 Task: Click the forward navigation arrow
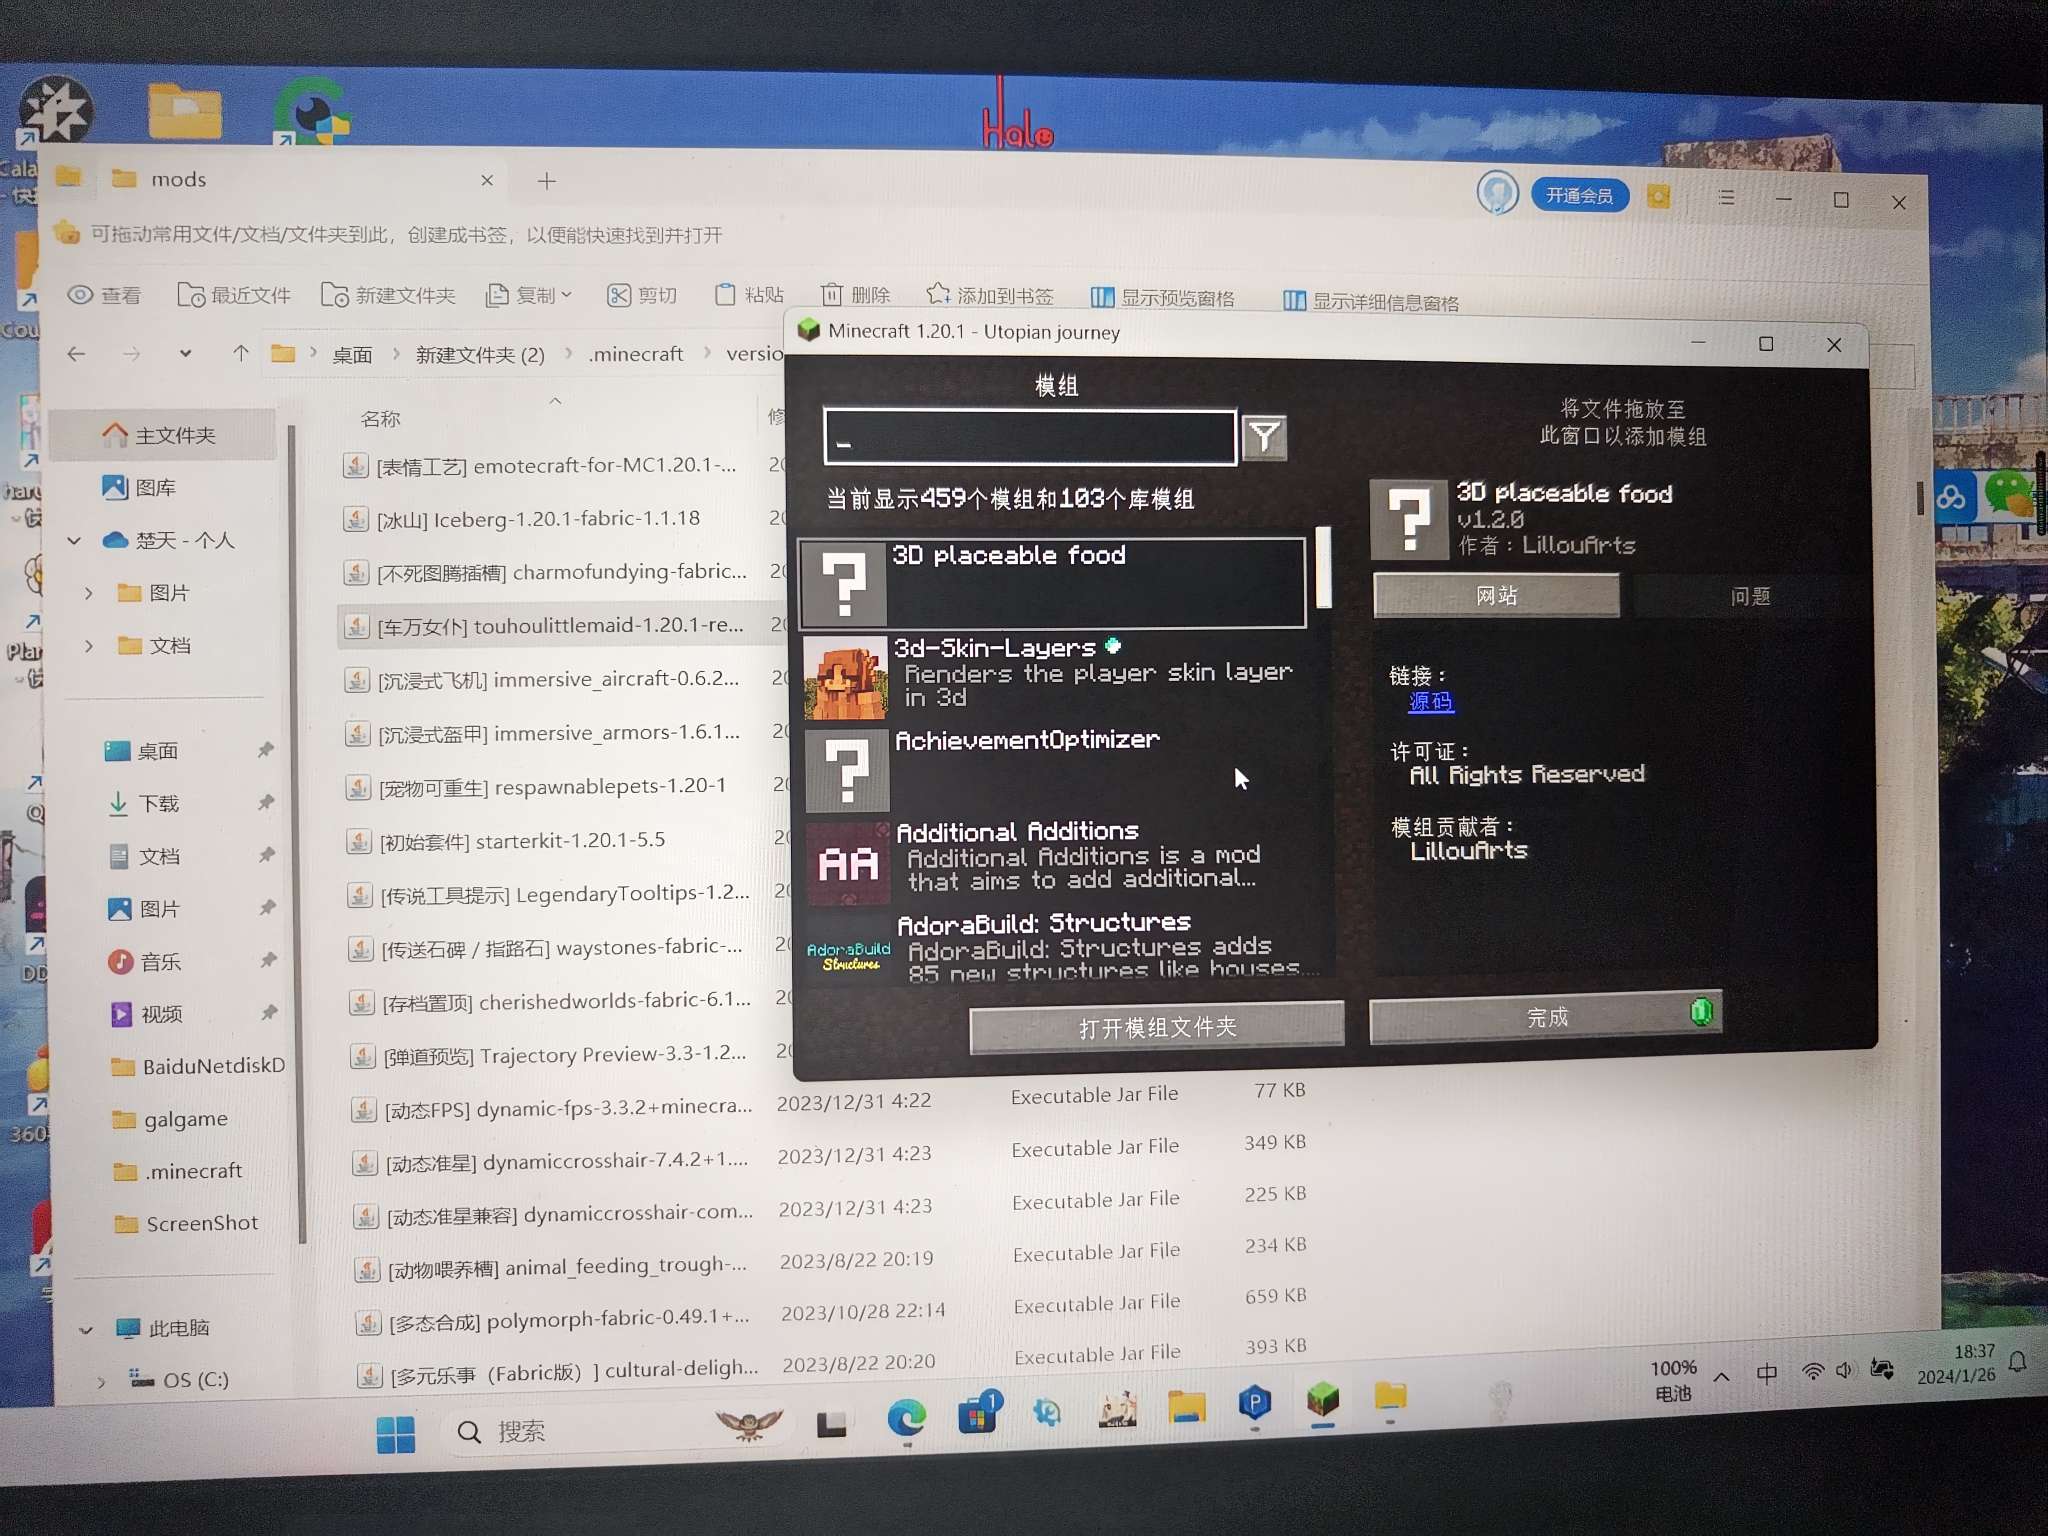[131, 353]
